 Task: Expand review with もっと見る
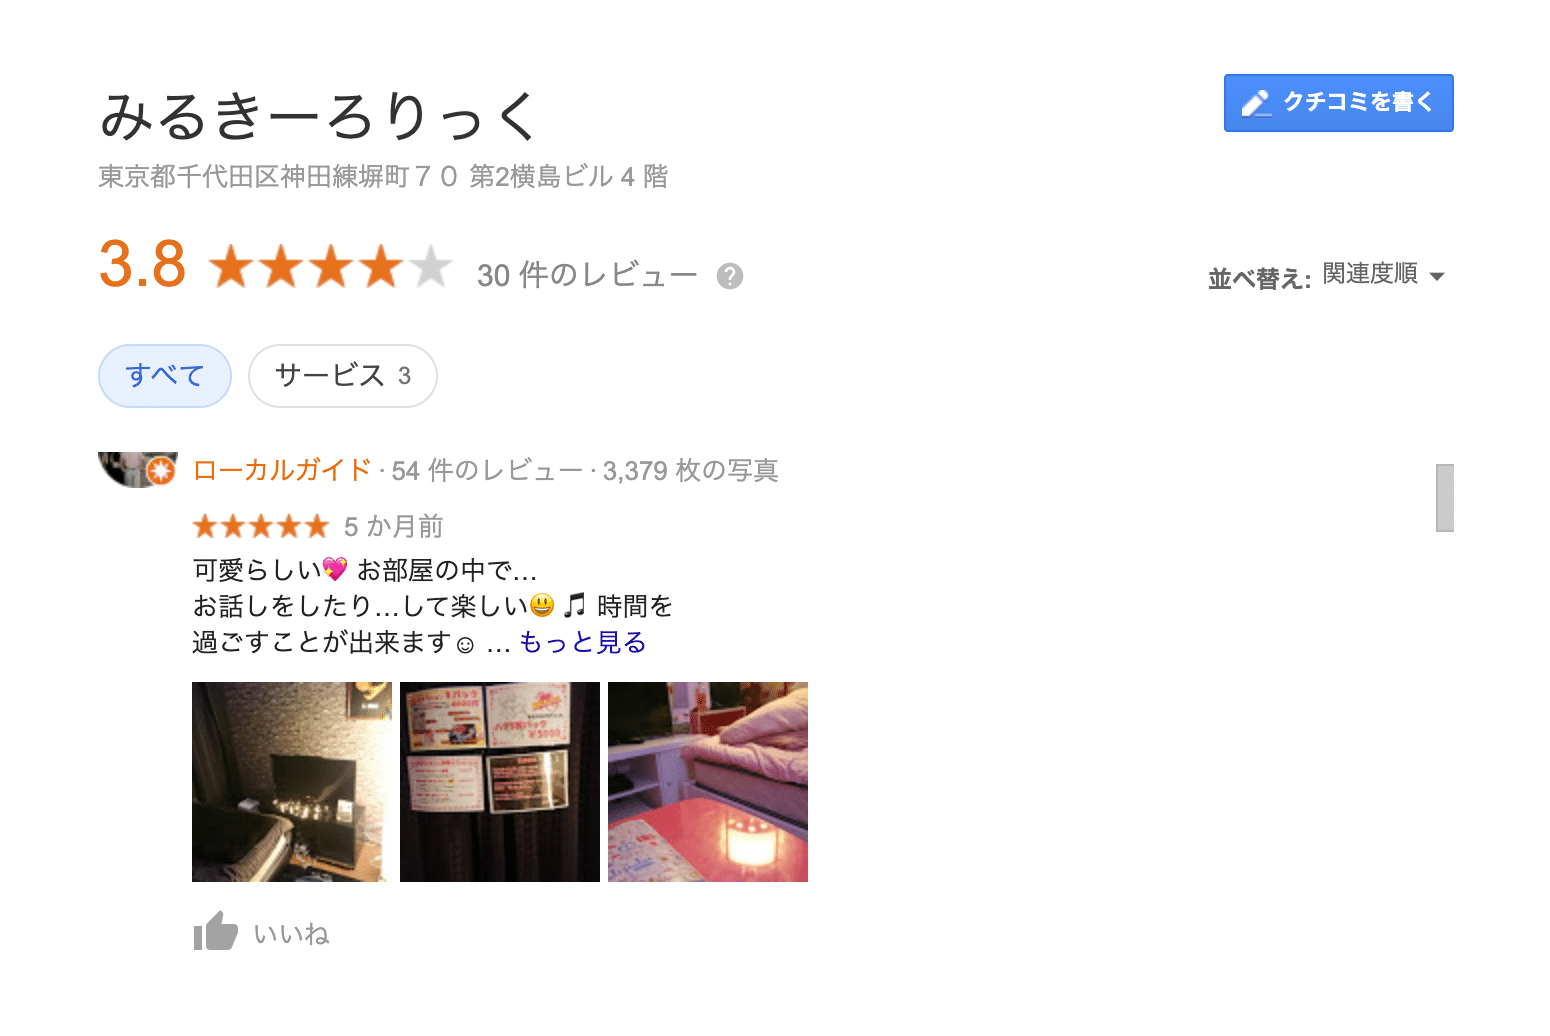tap(582, 642)
